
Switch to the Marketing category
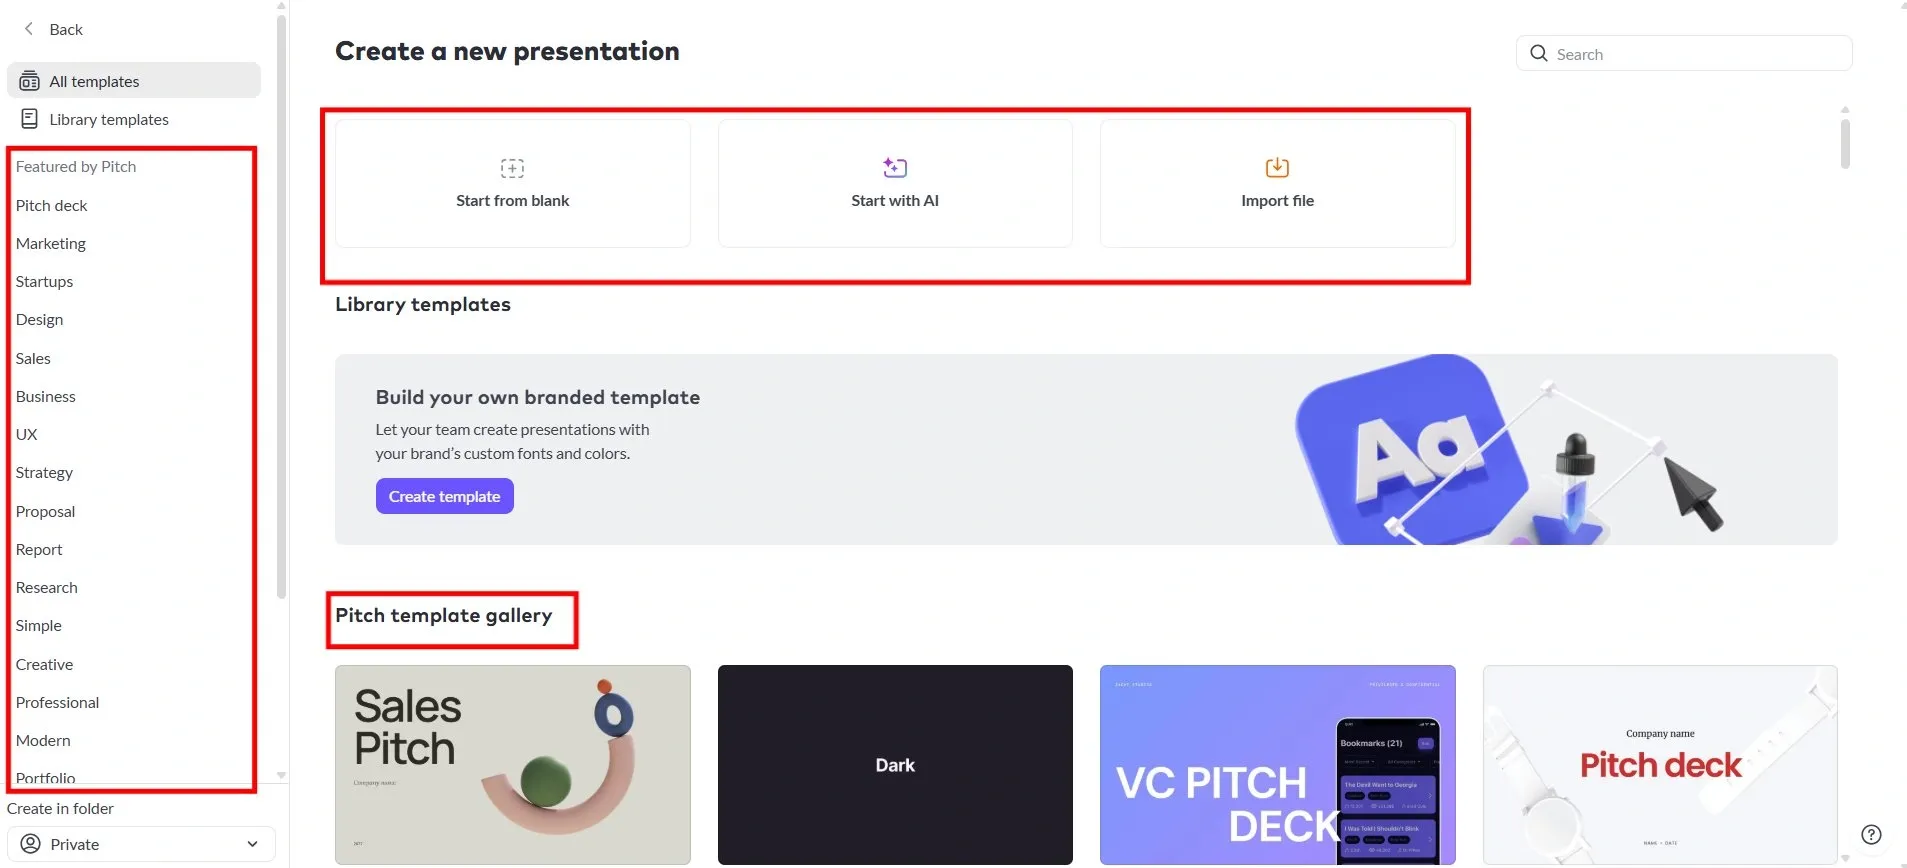(51, 243)
